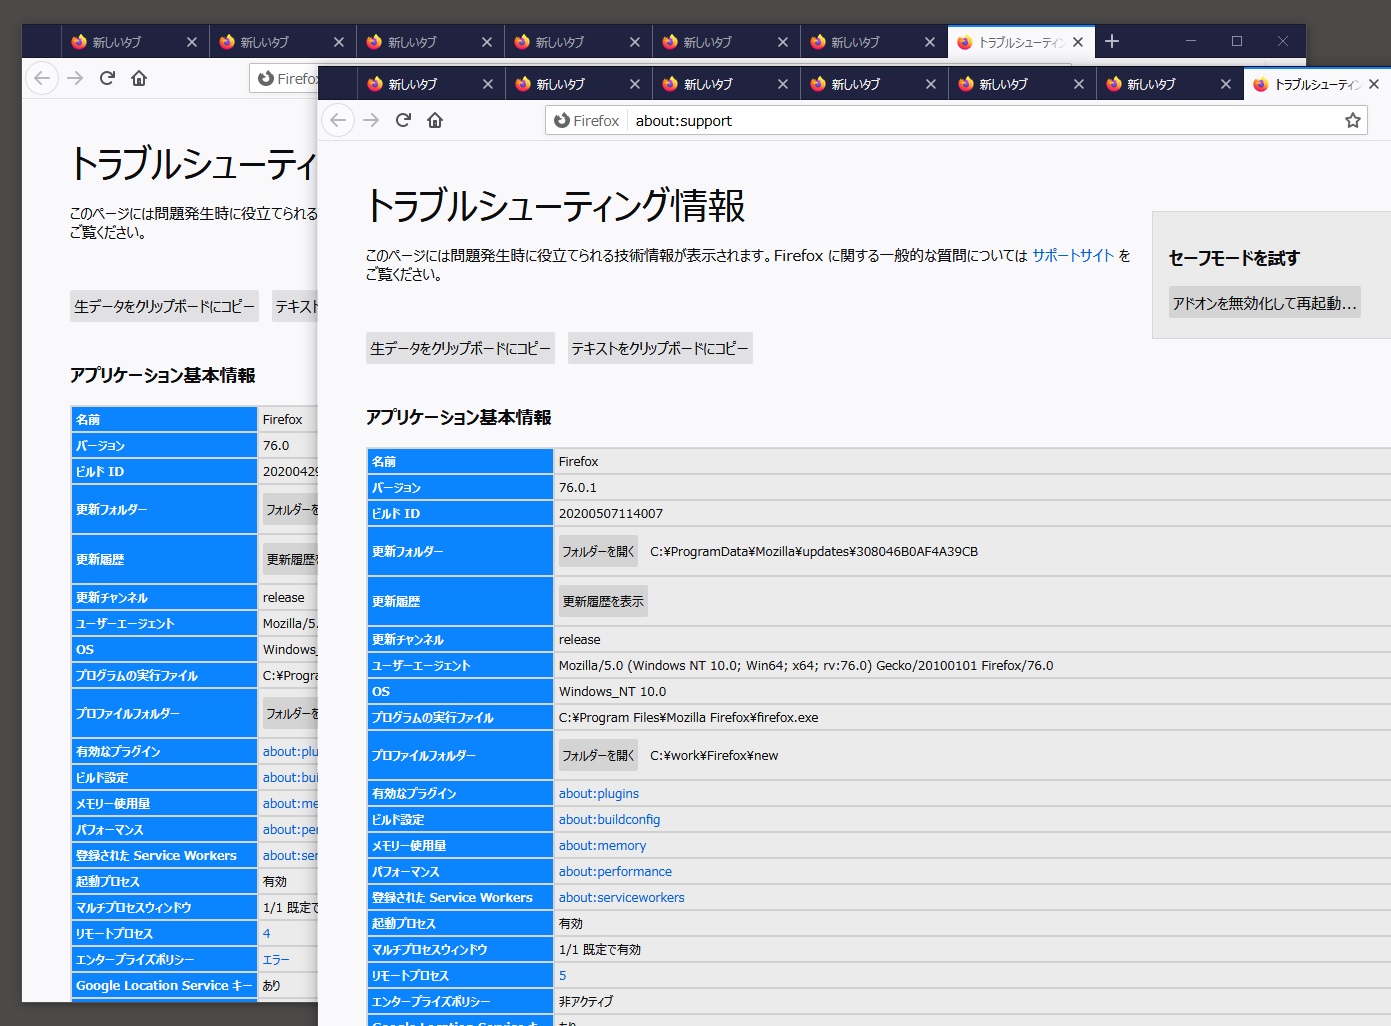The height and width of the screenshot is (1026, 1391).
Task: Open a new tab with plus icon
Action: click(1112, 41)
